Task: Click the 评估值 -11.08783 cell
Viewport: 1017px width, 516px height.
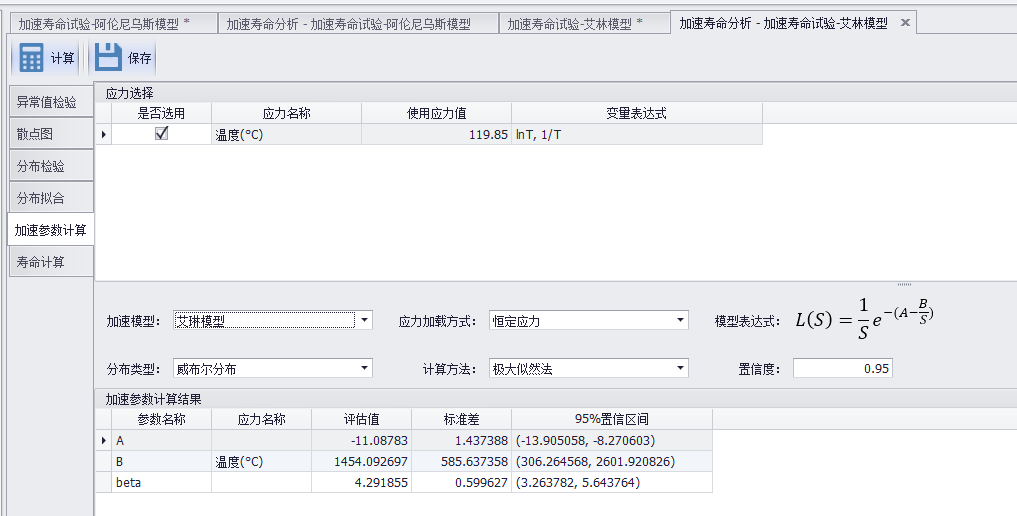Action: (x=361, y=440)
